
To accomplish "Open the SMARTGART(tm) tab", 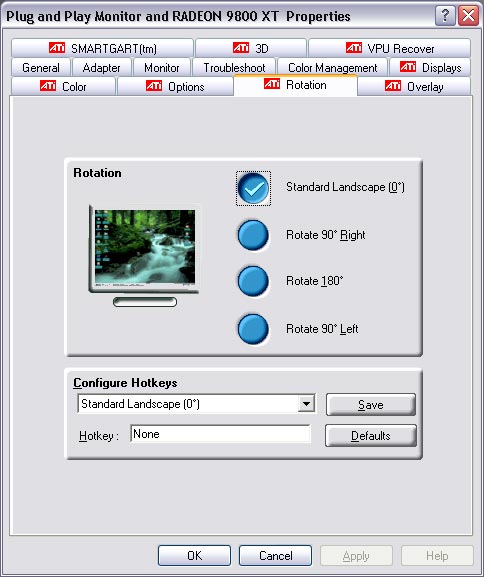I will (x=102, y=48).
